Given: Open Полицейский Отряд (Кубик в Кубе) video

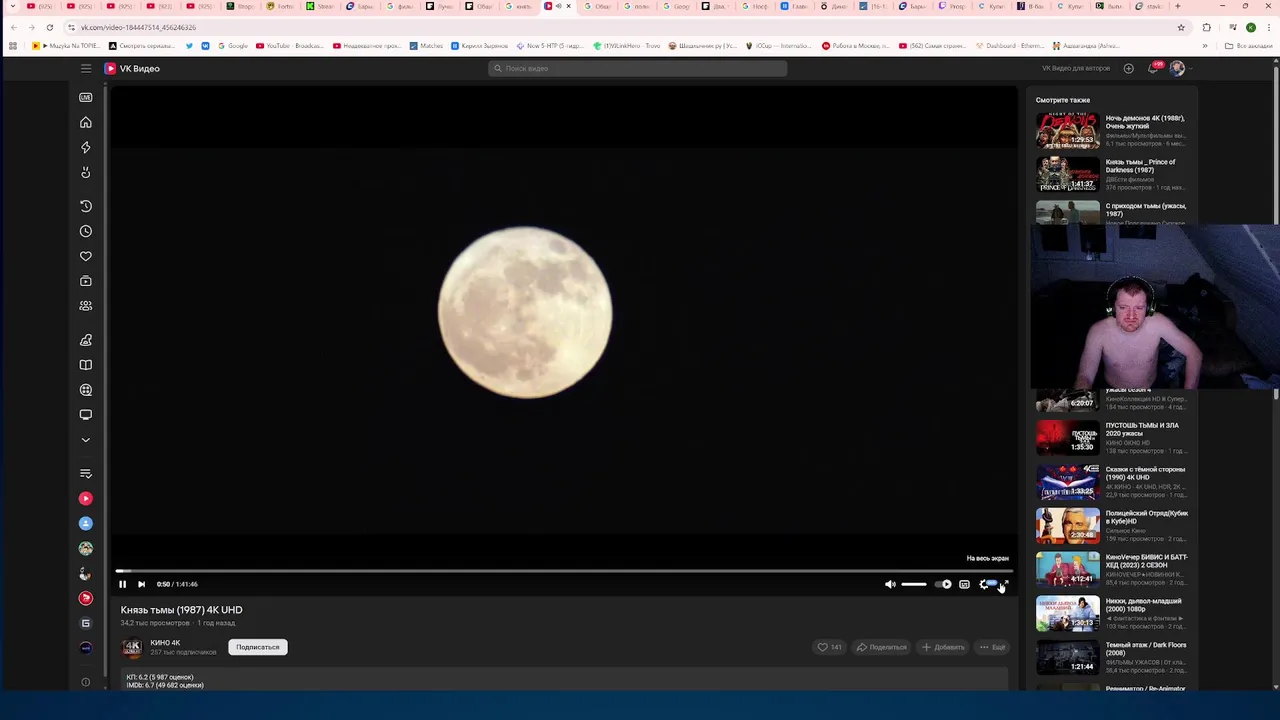Looking at the screenshot, I should 1112,526.
